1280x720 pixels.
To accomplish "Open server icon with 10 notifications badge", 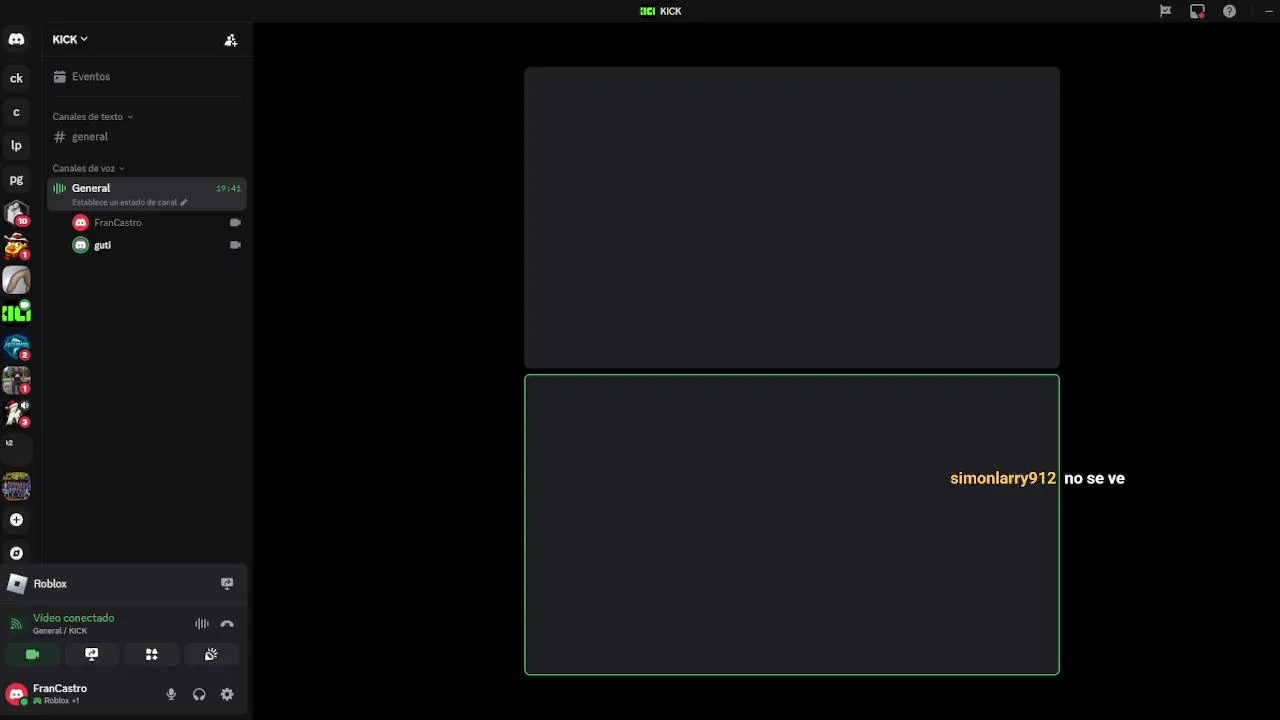I will click(x=16, y=213).
